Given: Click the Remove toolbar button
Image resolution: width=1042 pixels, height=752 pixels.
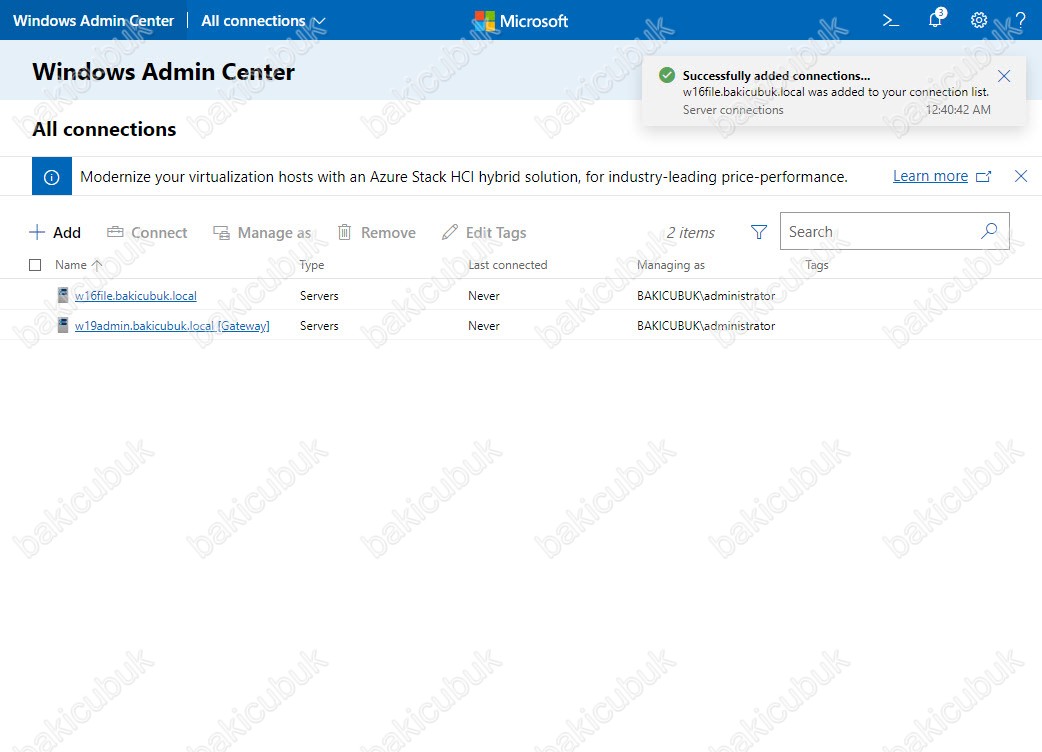Looking at the screenshot, I should coord(377,233).
